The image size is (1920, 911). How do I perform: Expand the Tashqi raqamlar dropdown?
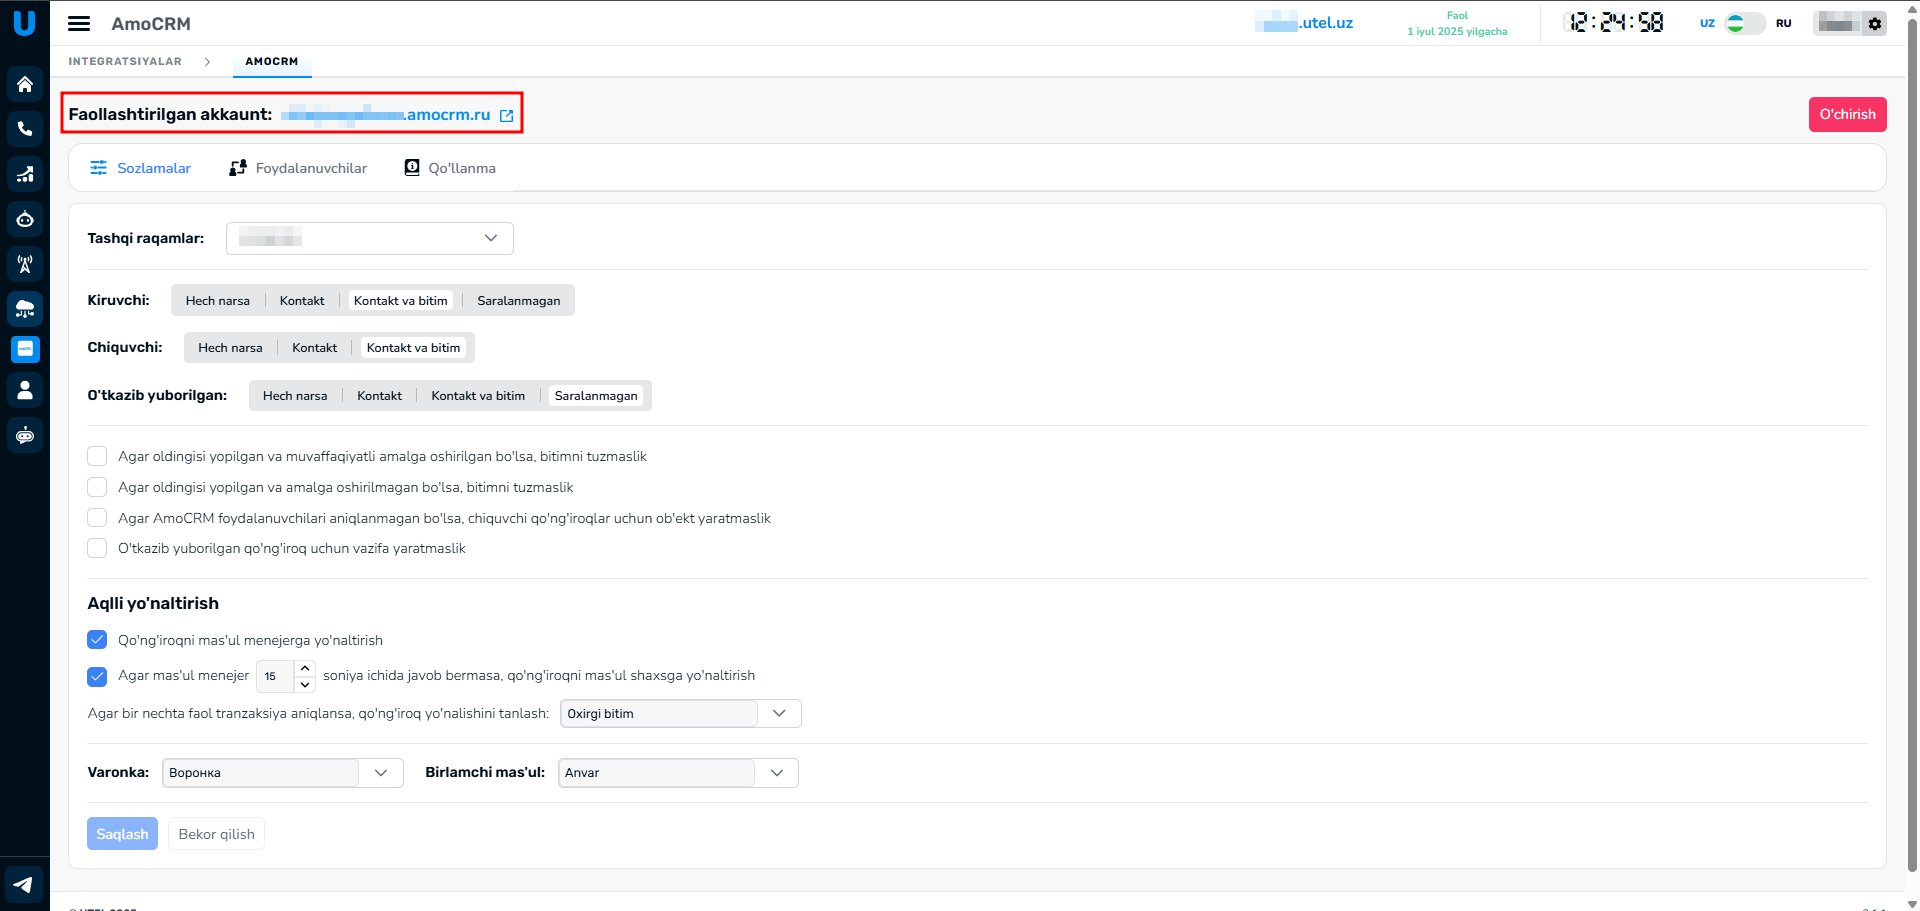[x=370, y=238]
